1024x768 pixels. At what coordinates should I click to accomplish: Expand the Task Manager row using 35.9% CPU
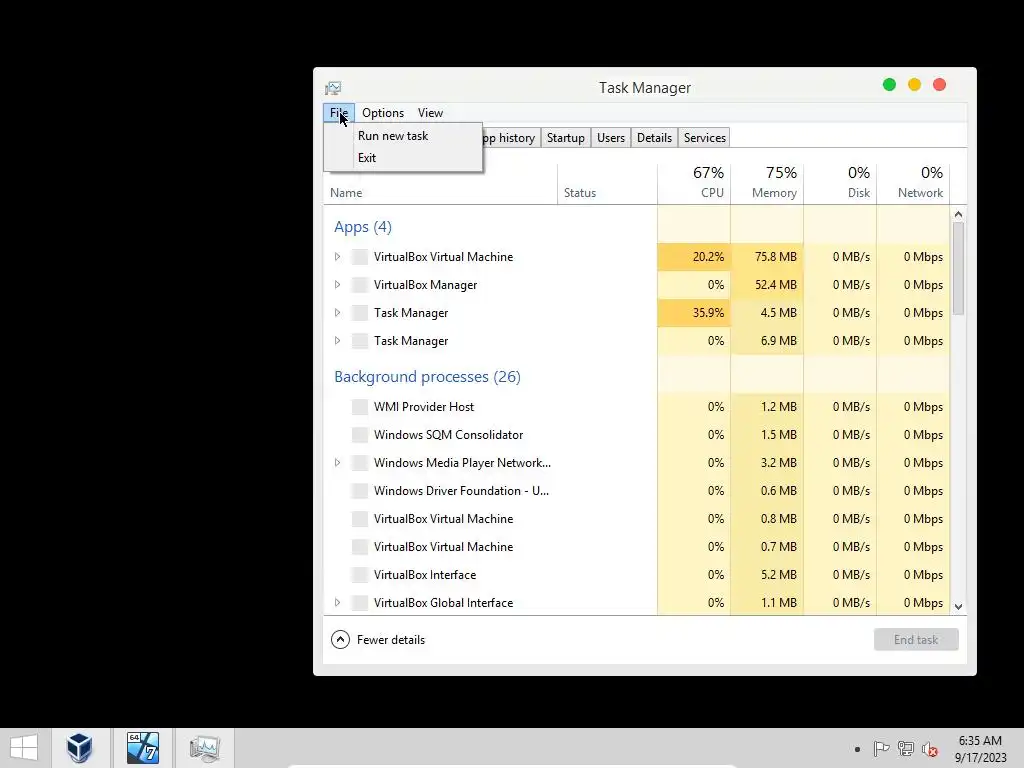[x=338, y=313]
